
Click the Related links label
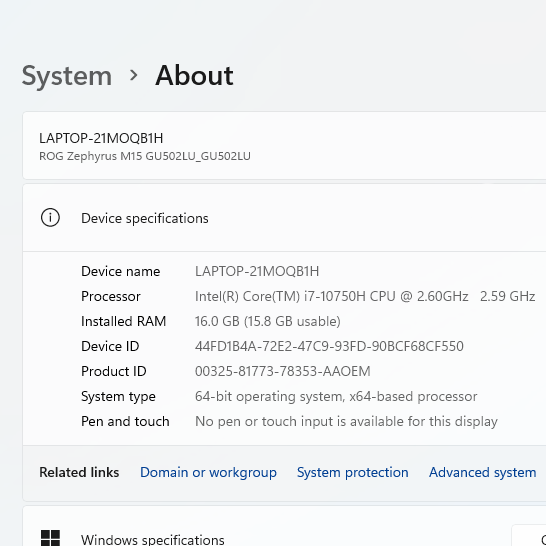(79, 473)
